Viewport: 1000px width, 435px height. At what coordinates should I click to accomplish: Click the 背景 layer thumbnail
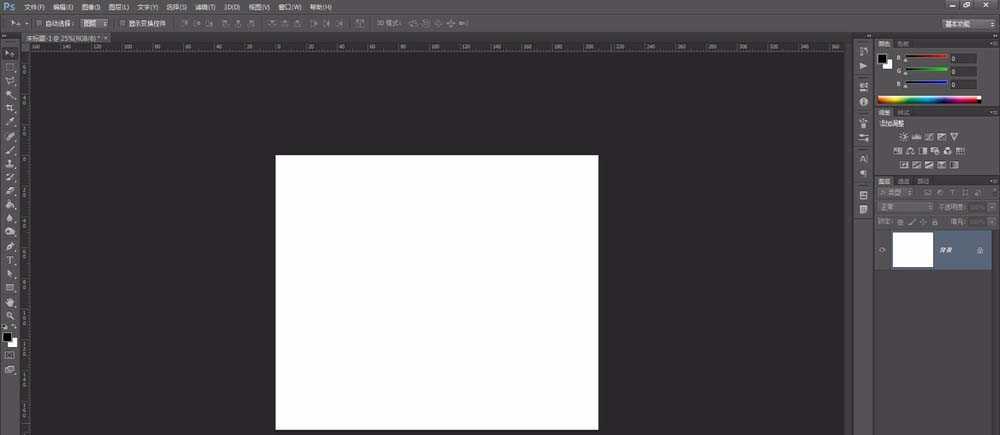tap(912, 250)
